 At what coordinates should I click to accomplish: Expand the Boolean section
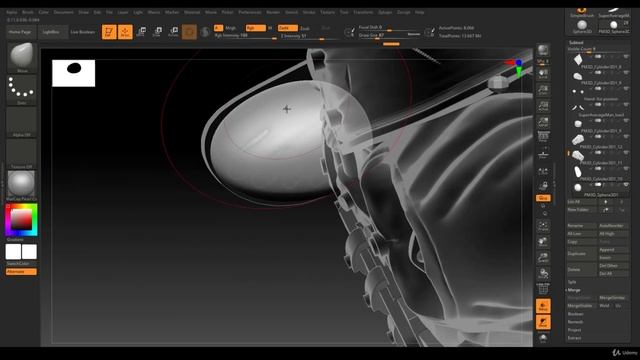point(576,314)
